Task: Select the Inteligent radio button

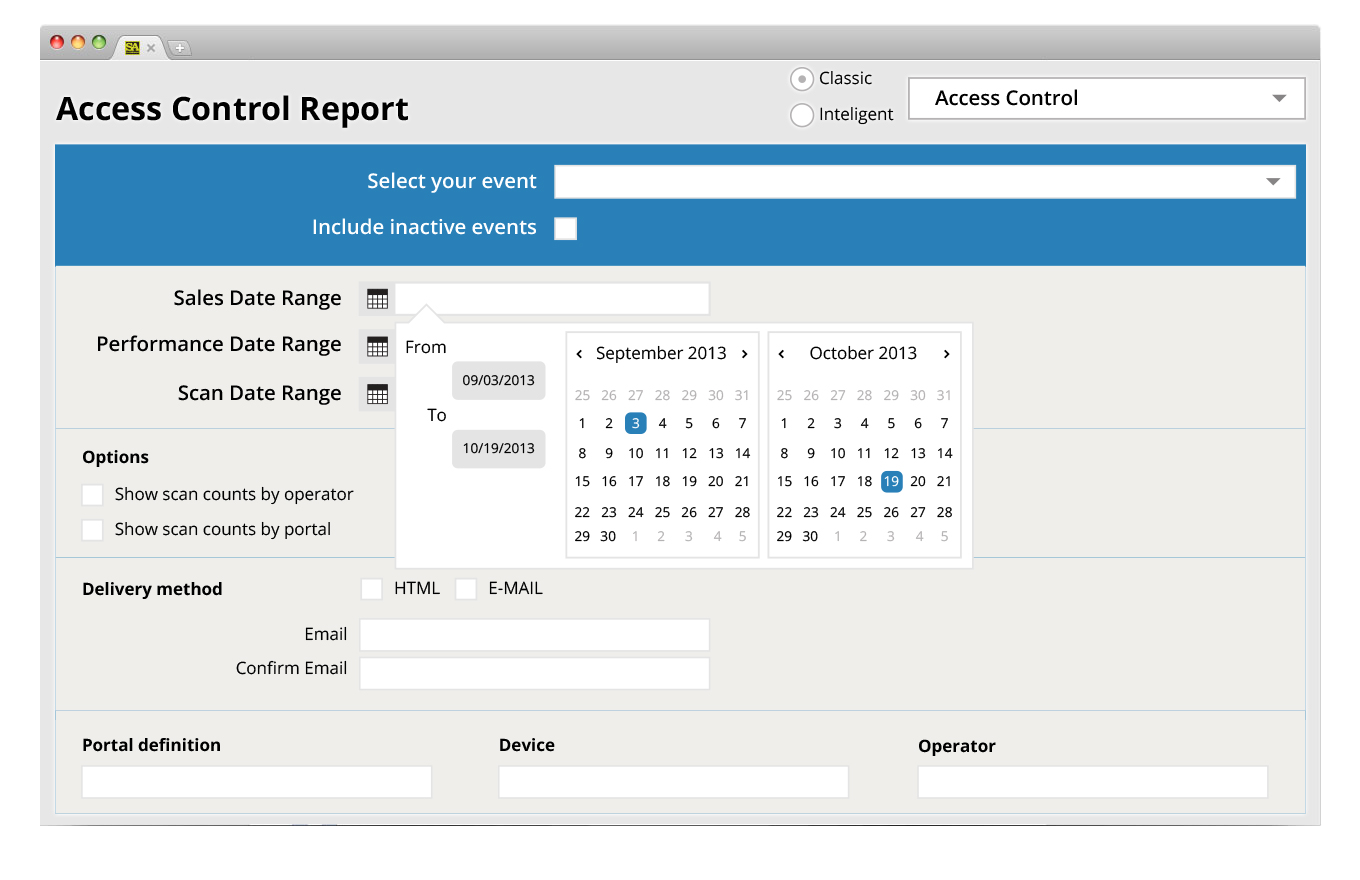Action: coord(802,115)
